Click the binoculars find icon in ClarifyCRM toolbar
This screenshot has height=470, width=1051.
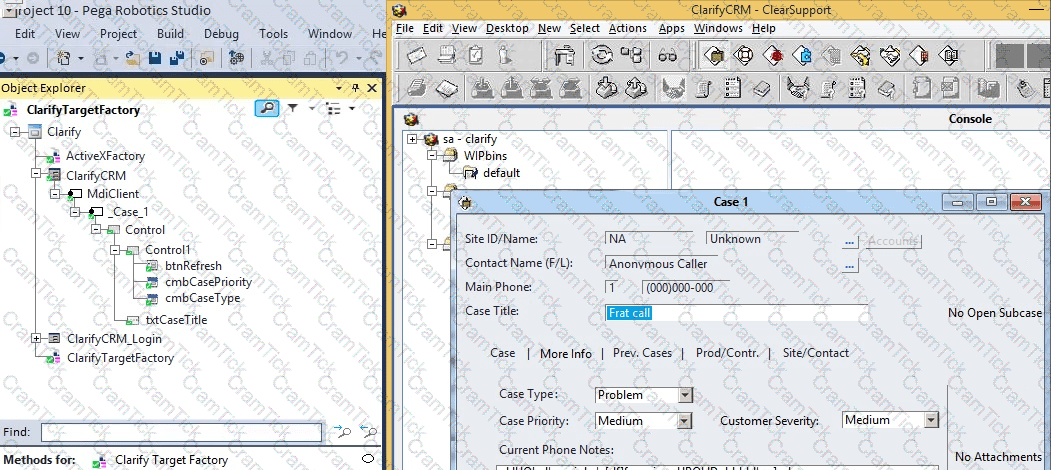668,56
